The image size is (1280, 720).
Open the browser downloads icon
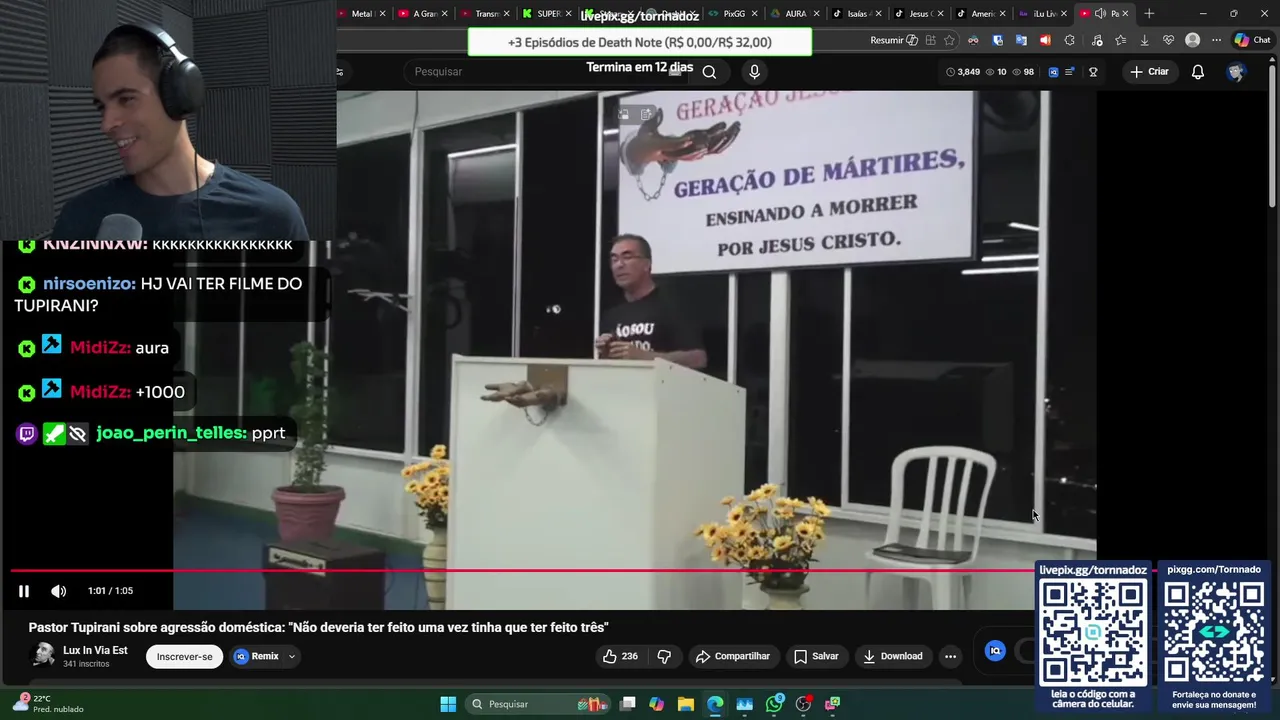click(1144, 40)
